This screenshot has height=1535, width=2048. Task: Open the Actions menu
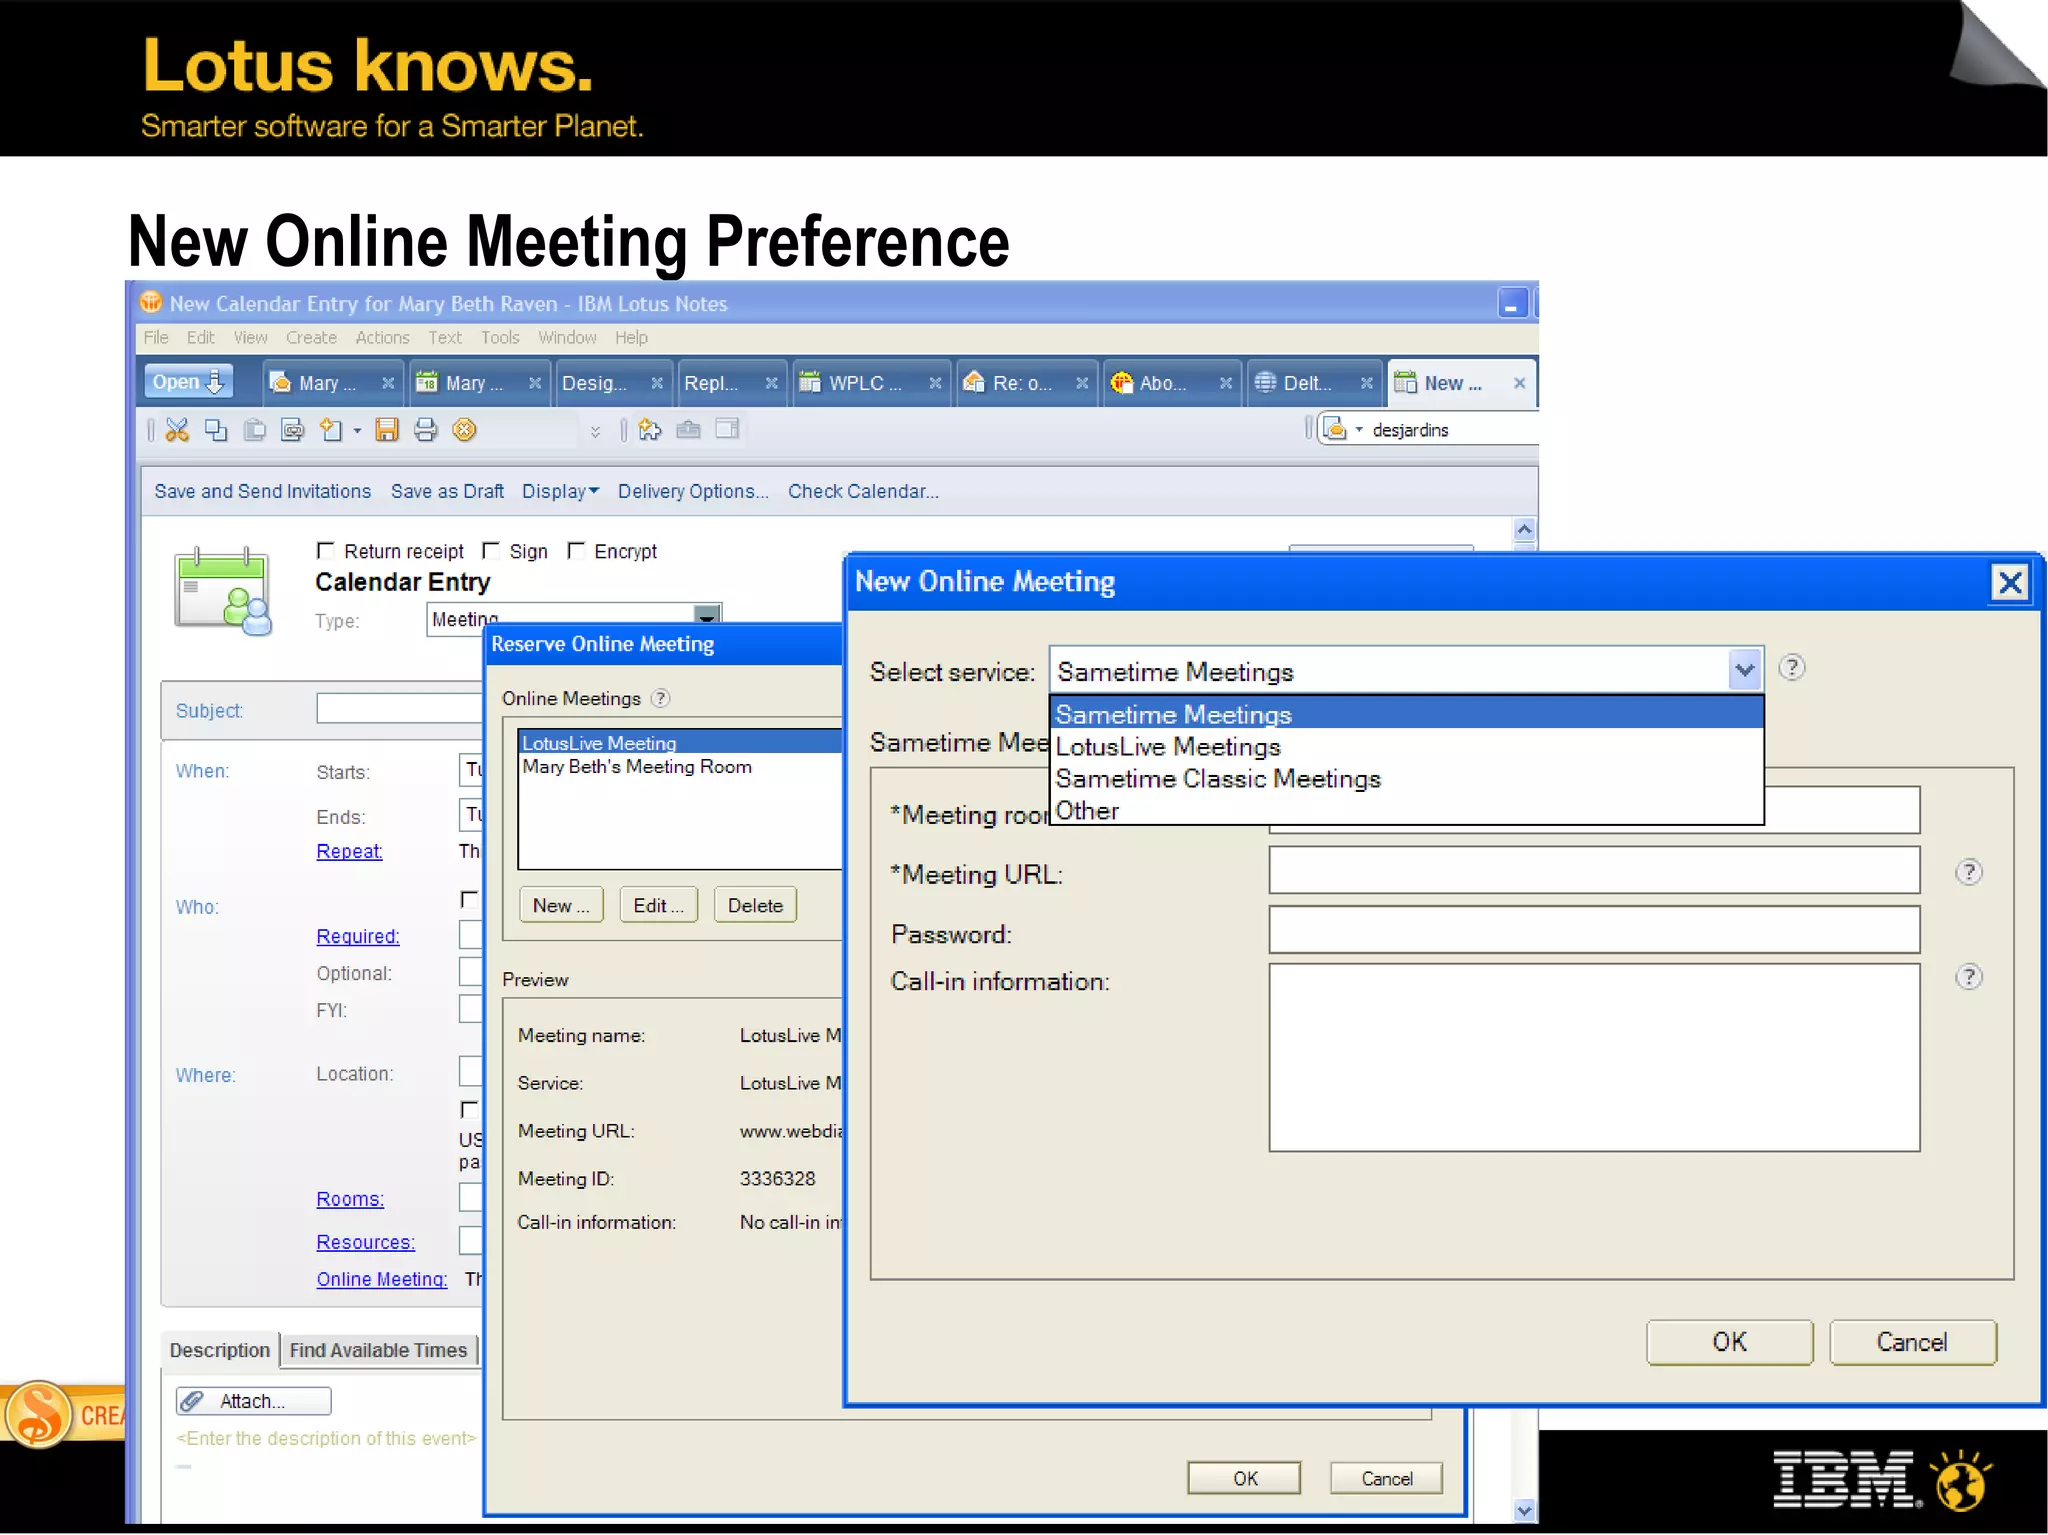382,338
